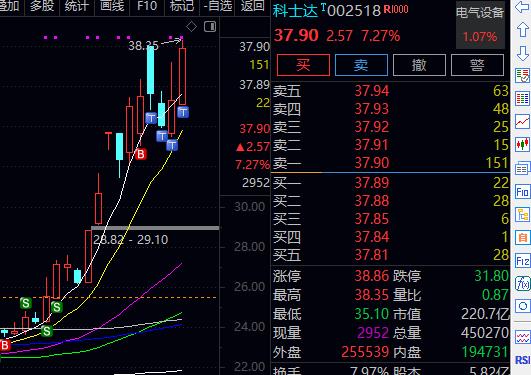
Task: Click the 警 alert button
Action: tap(477, 65)
